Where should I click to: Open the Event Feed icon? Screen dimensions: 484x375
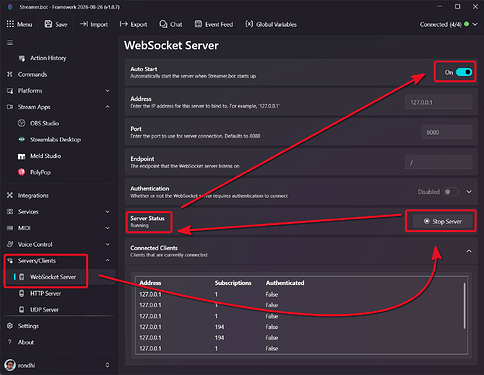tap(198, 24)
